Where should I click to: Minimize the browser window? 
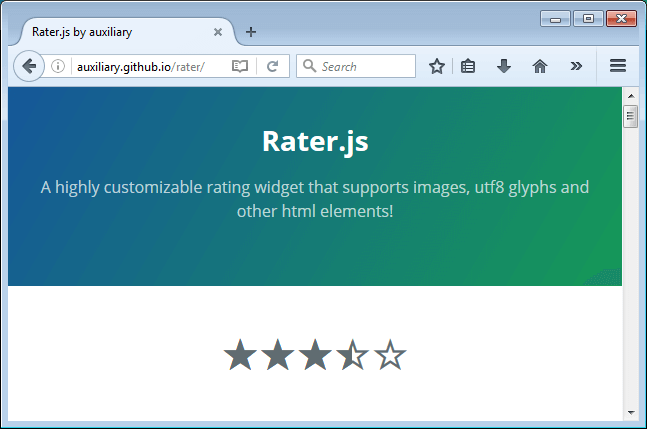555,19
